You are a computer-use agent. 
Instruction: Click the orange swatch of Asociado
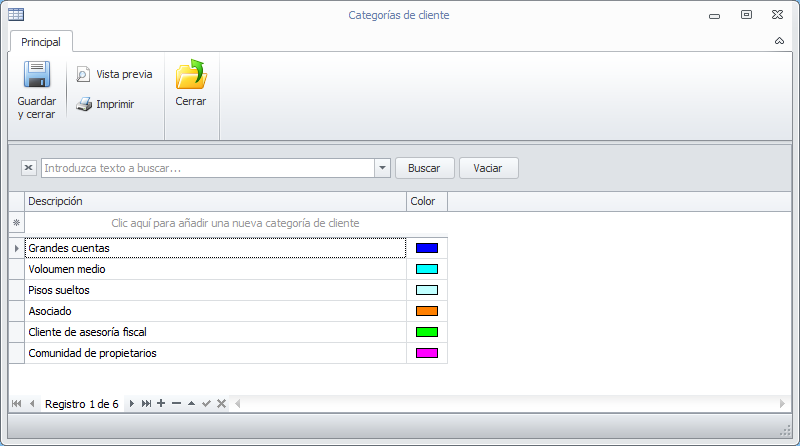point(427,311)
